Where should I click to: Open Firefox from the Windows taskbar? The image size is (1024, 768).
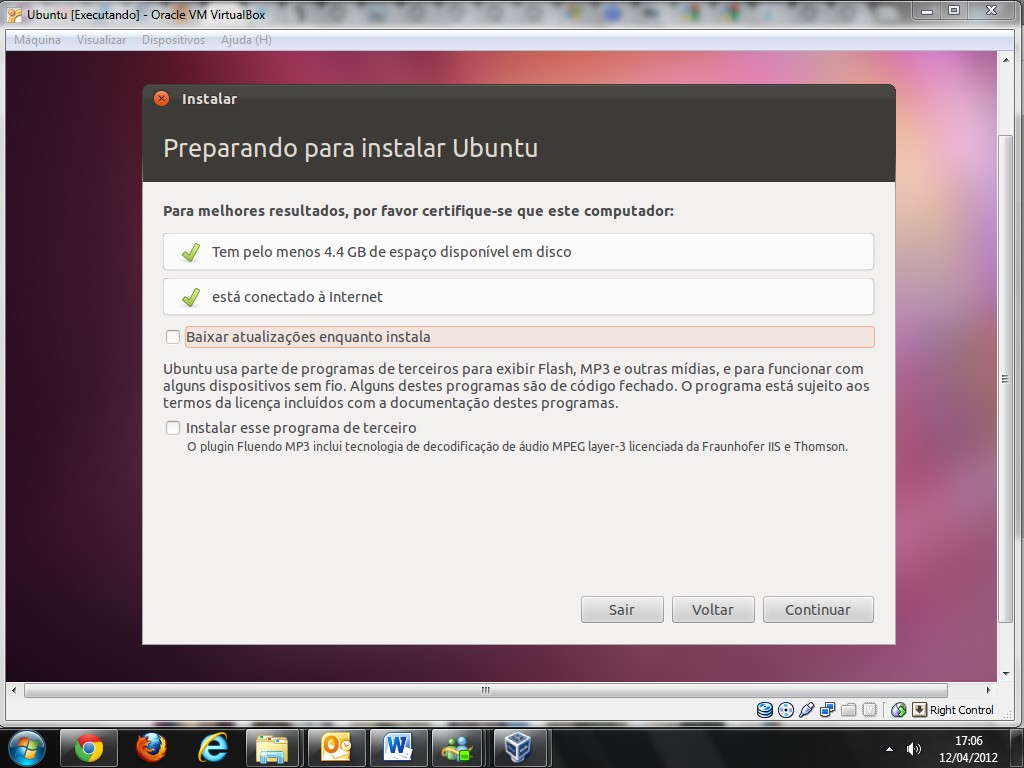tap(151, 747)
